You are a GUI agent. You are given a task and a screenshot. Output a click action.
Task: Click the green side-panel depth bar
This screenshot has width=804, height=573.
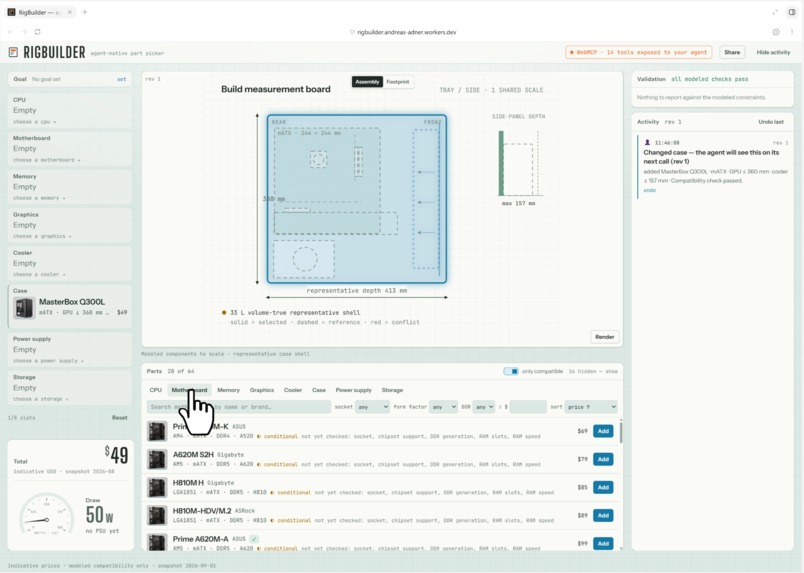pyautogui.click(x=501, y=163)
